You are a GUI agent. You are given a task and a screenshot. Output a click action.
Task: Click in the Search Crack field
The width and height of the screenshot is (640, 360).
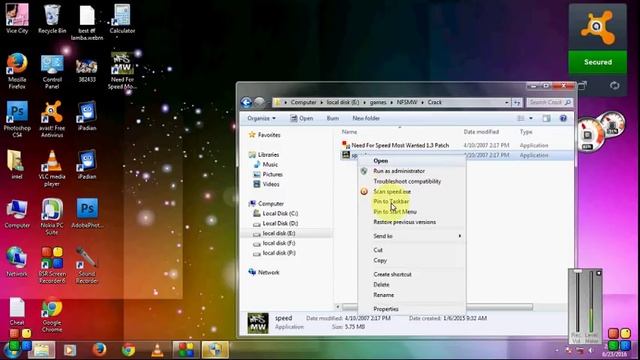tap(549, 102)
